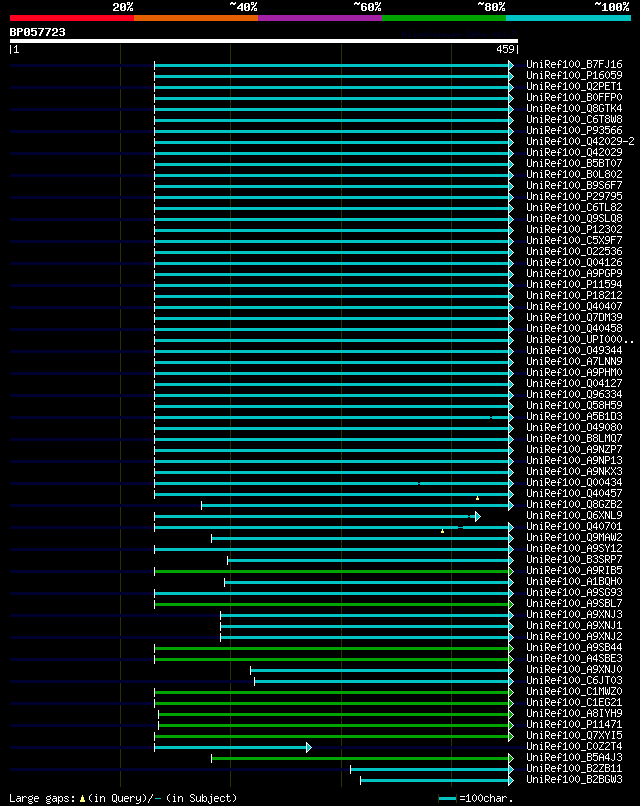The height and width of the screenshot is (806, 640).
Task: Click the arrowhead ending the Q6XNL9 alignment
Action: 478,517
